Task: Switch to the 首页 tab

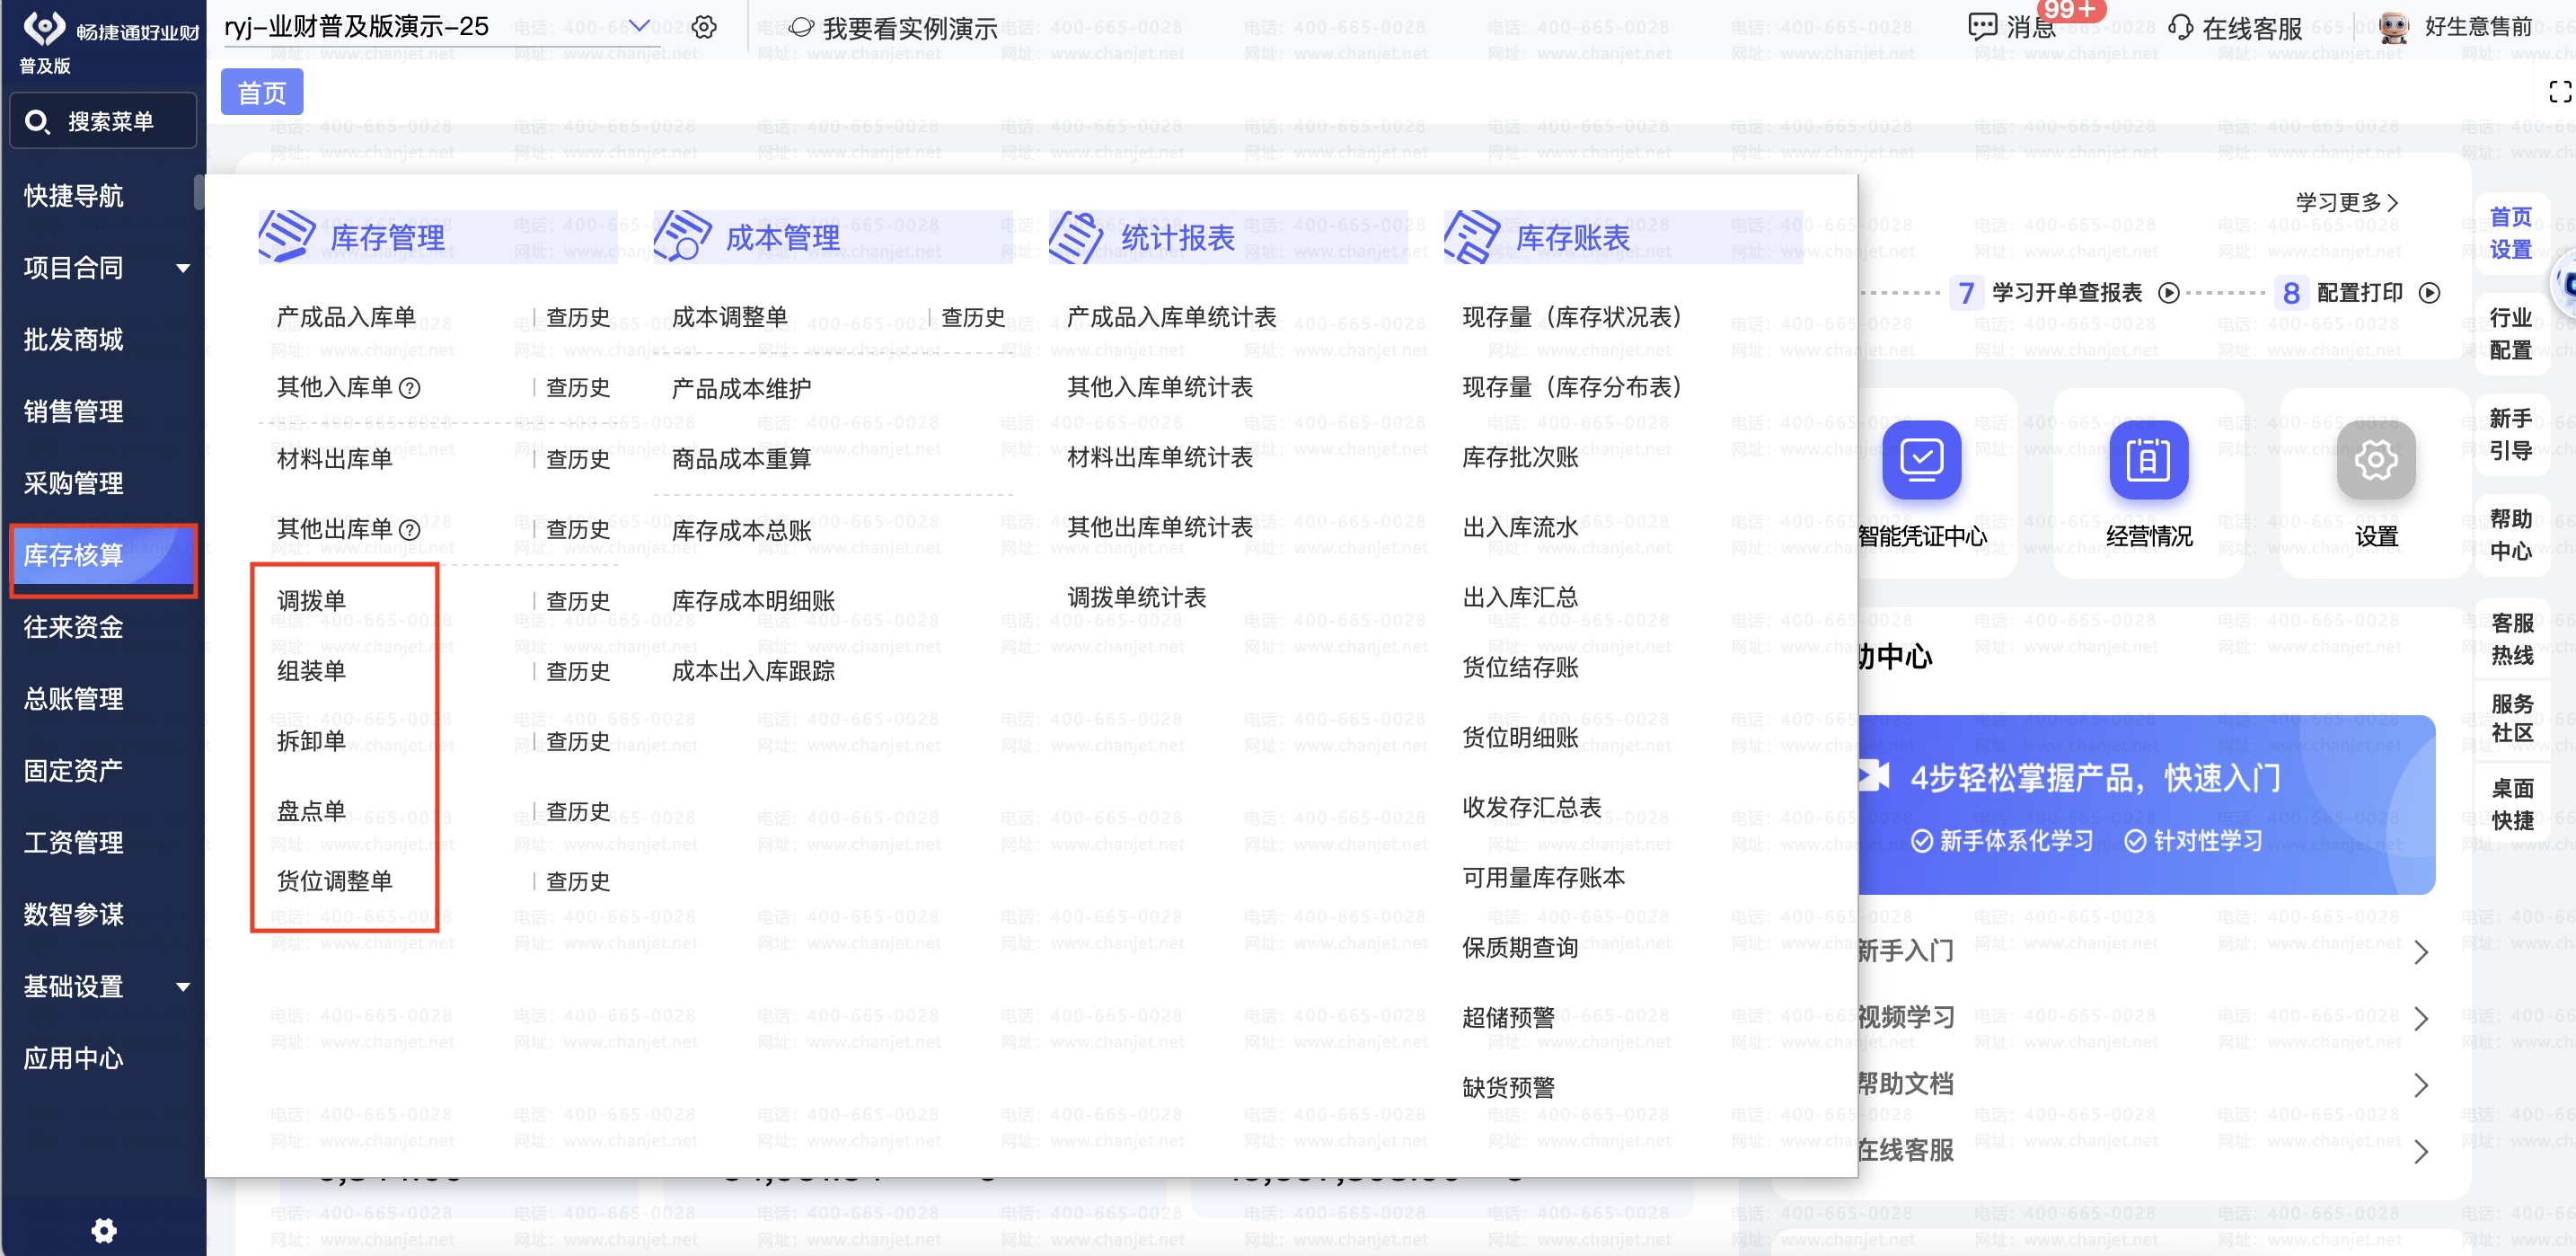Action: point(261,93)
